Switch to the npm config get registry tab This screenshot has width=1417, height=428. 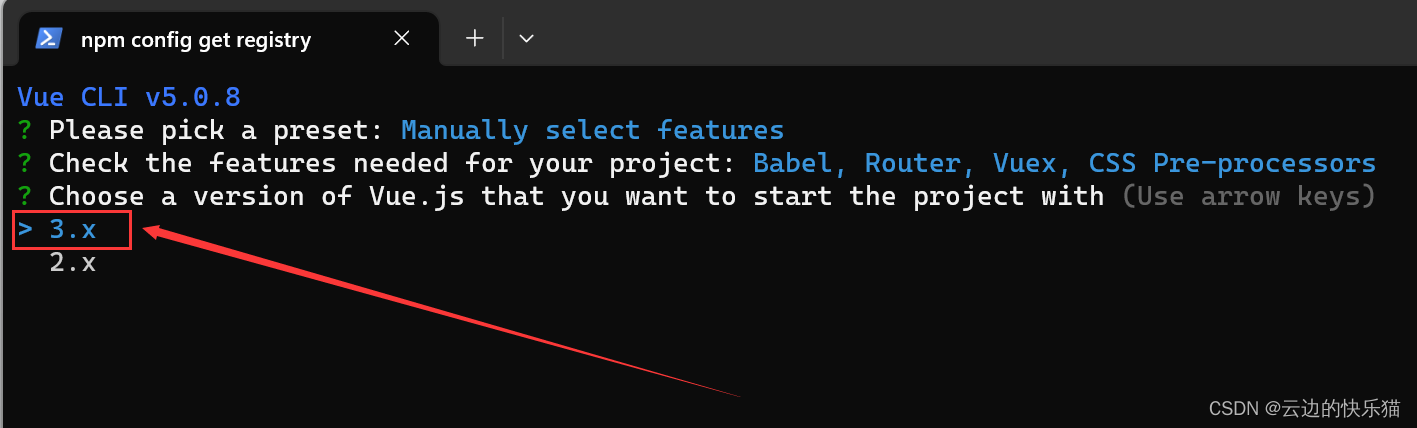tap(196, 40)
